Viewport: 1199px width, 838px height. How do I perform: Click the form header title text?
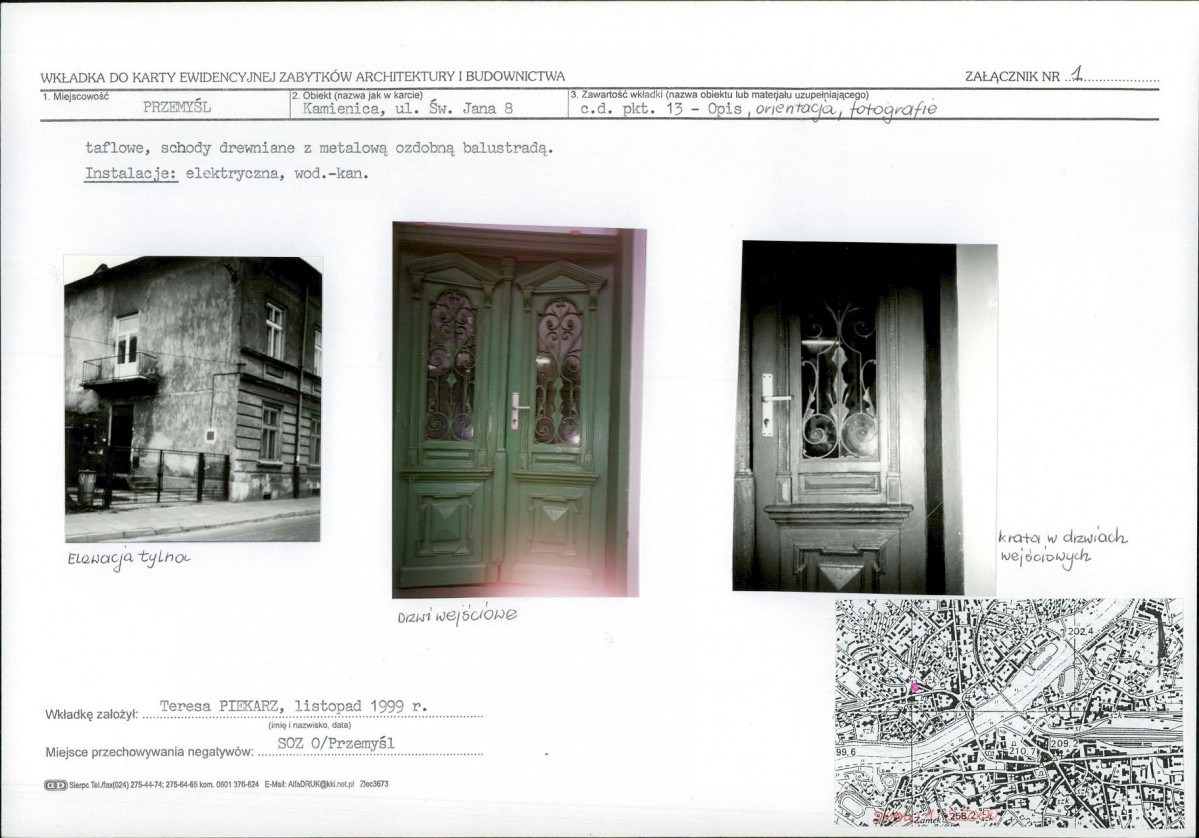coord(303,76)
